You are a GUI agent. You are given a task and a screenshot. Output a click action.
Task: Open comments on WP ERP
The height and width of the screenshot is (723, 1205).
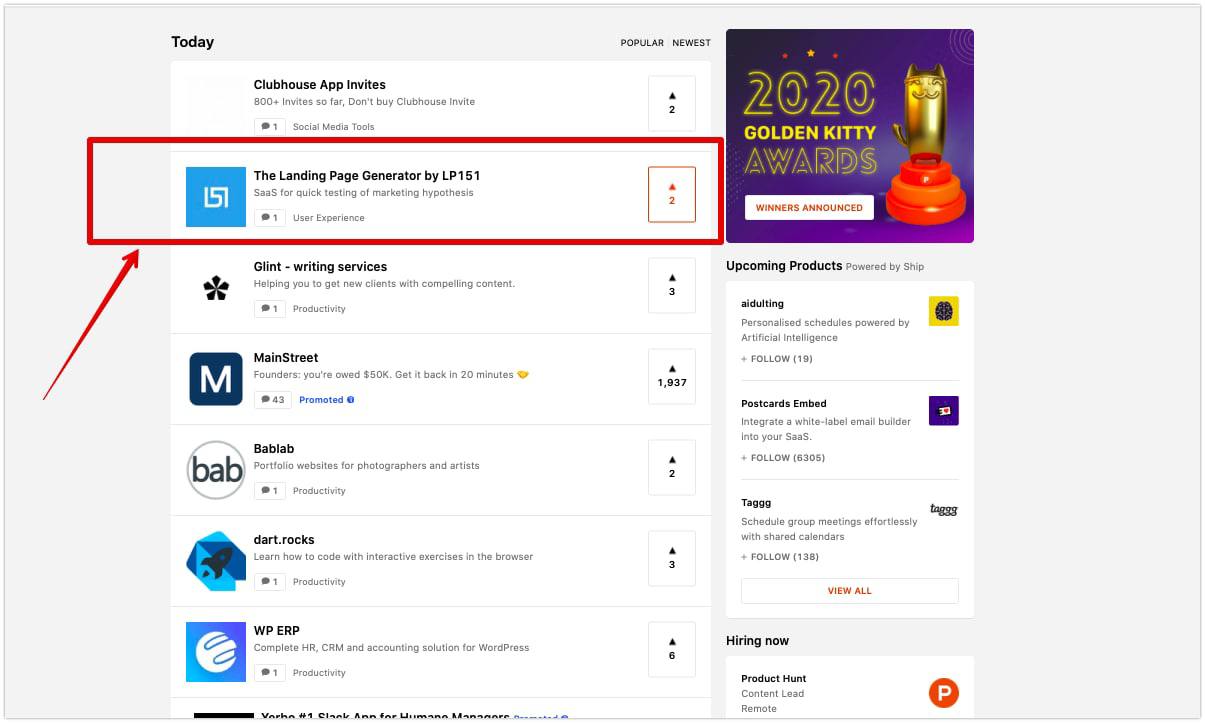[x=269, y=673]
